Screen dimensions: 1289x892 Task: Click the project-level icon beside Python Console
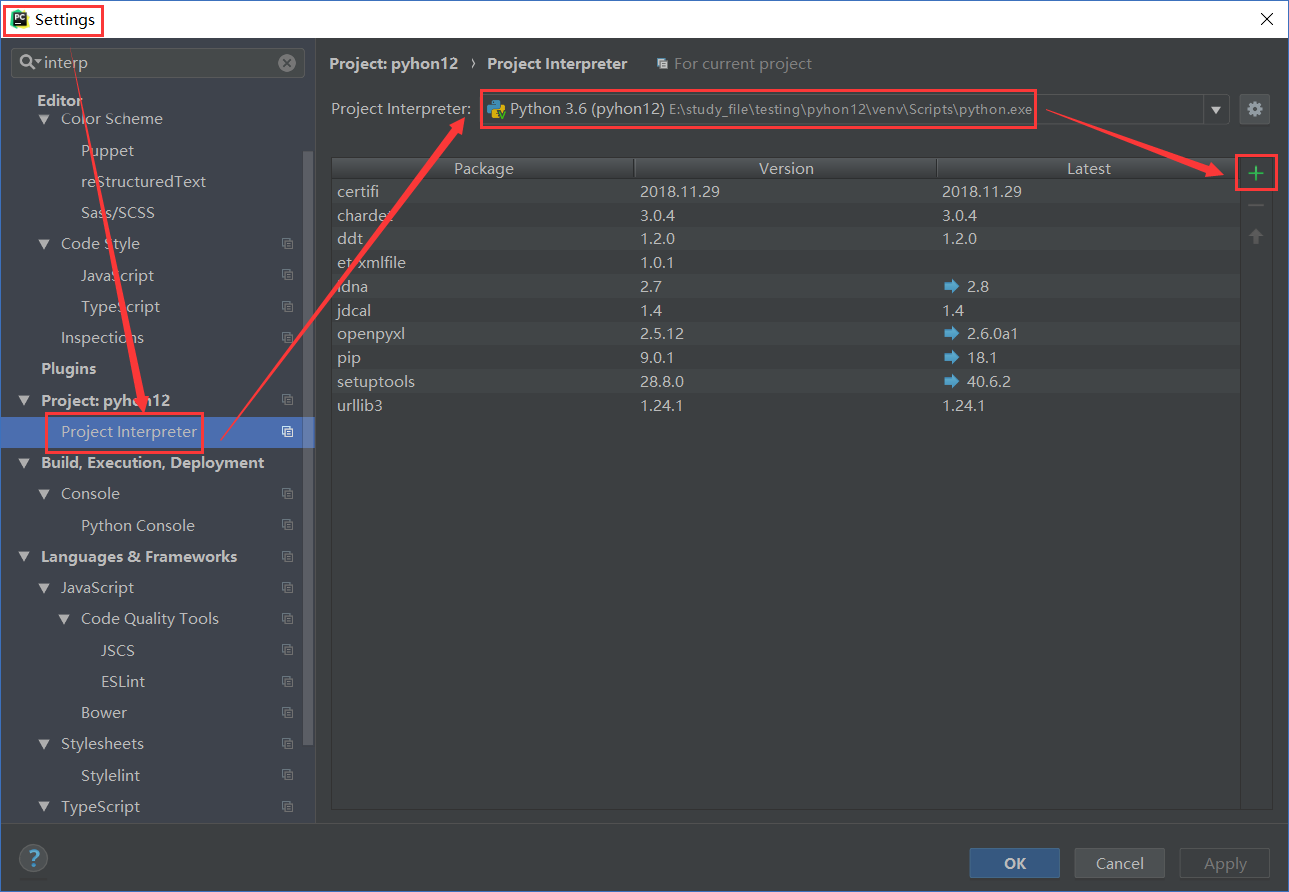(287, 525)
